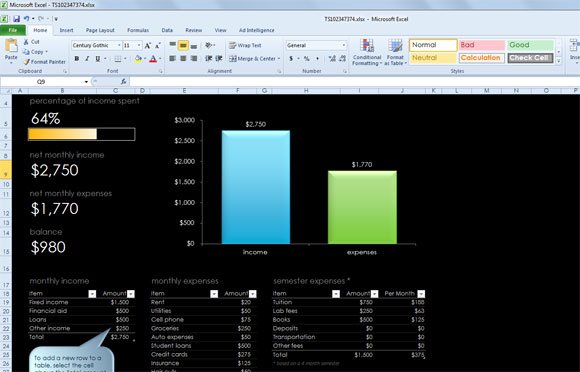The image size is (580, 372).
Task: Open the font size 11 dropdown
Action: pyautogui.click(x=139, y=45)
